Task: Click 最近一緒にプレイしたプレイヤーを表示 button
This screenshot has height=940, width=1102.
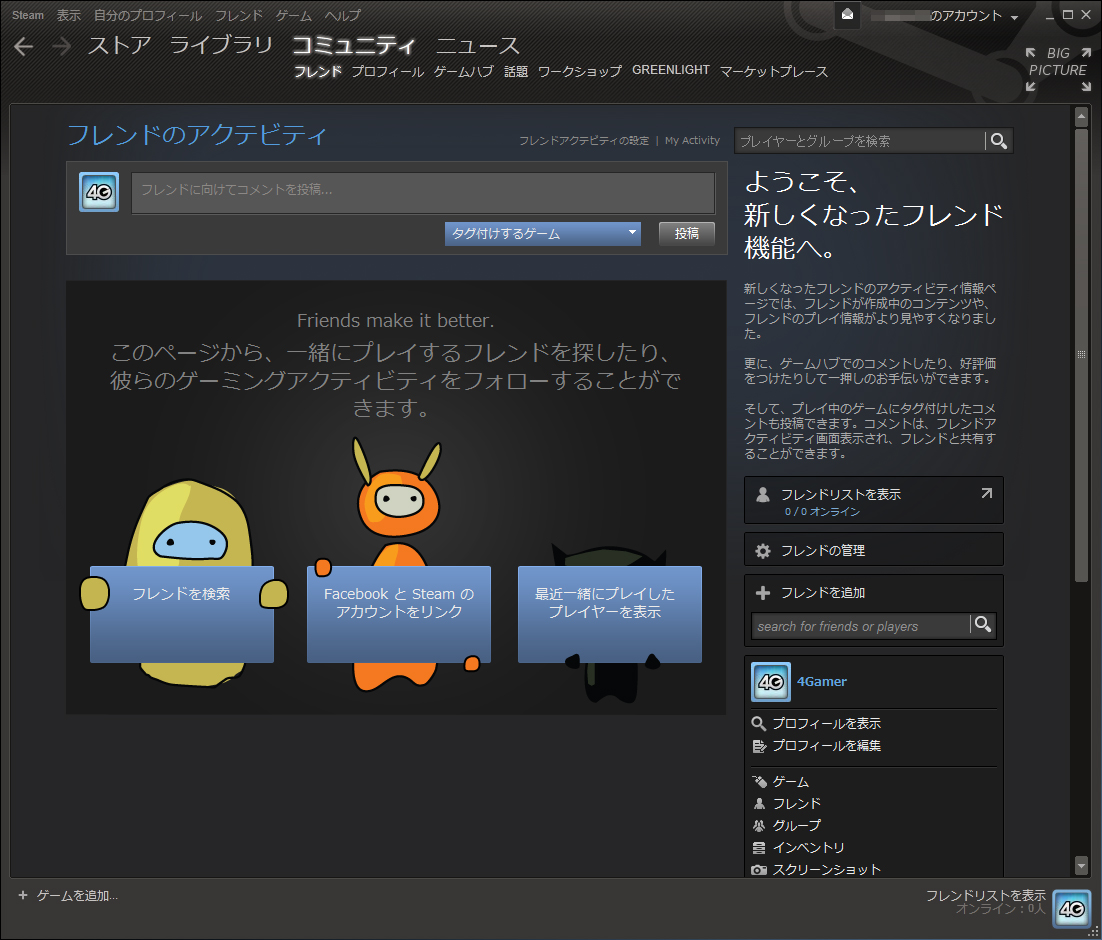Action: pyautogui.click(x=609, y=614)
